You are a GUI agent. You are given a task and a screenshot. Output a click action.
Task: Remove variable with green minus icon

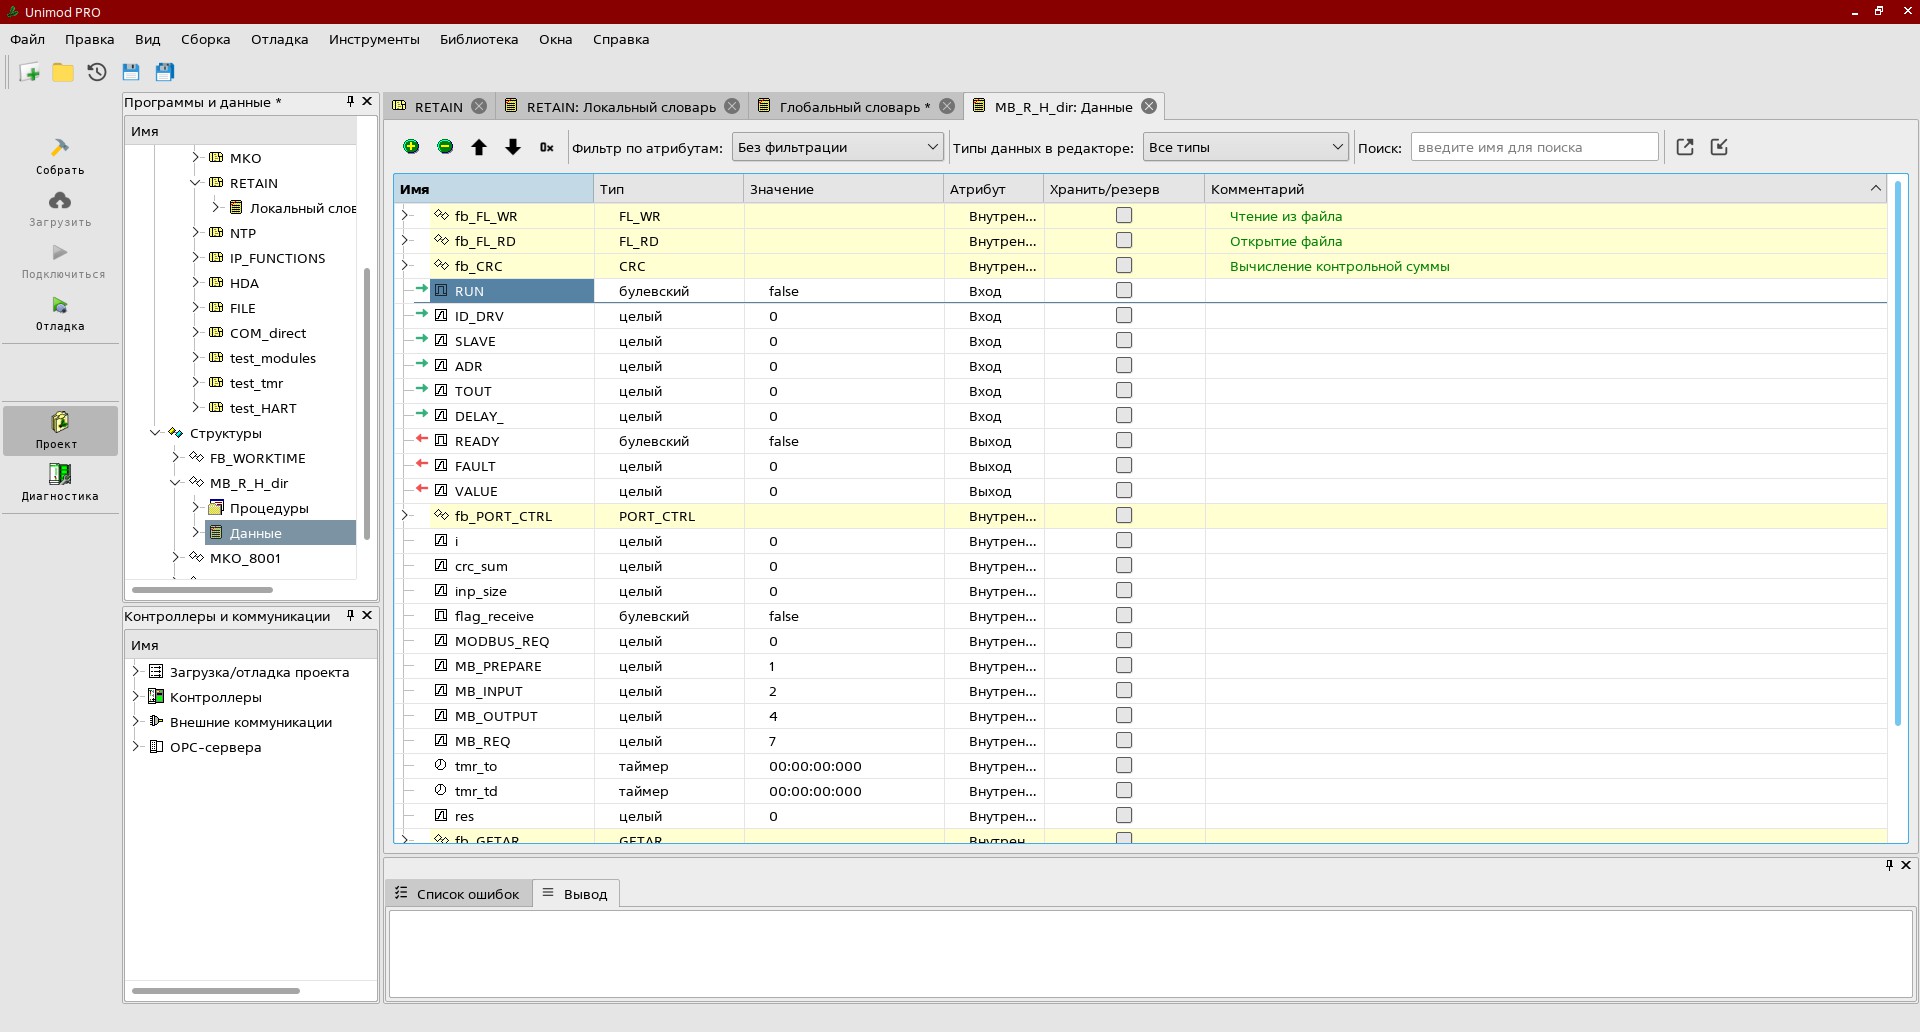[445, 147]
